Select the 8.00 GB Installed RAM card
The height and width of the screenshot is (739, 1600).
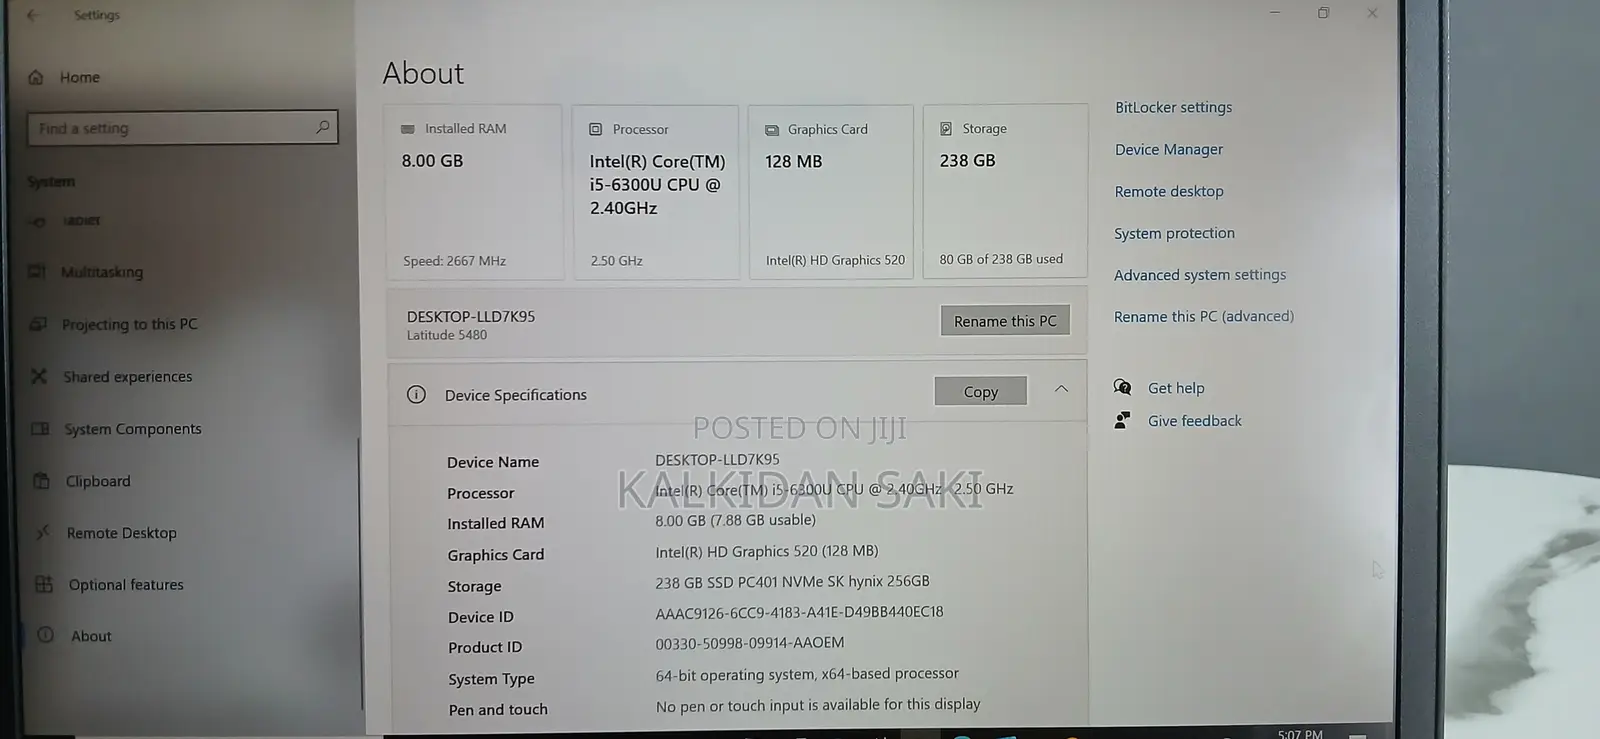(x=473, y=192)
